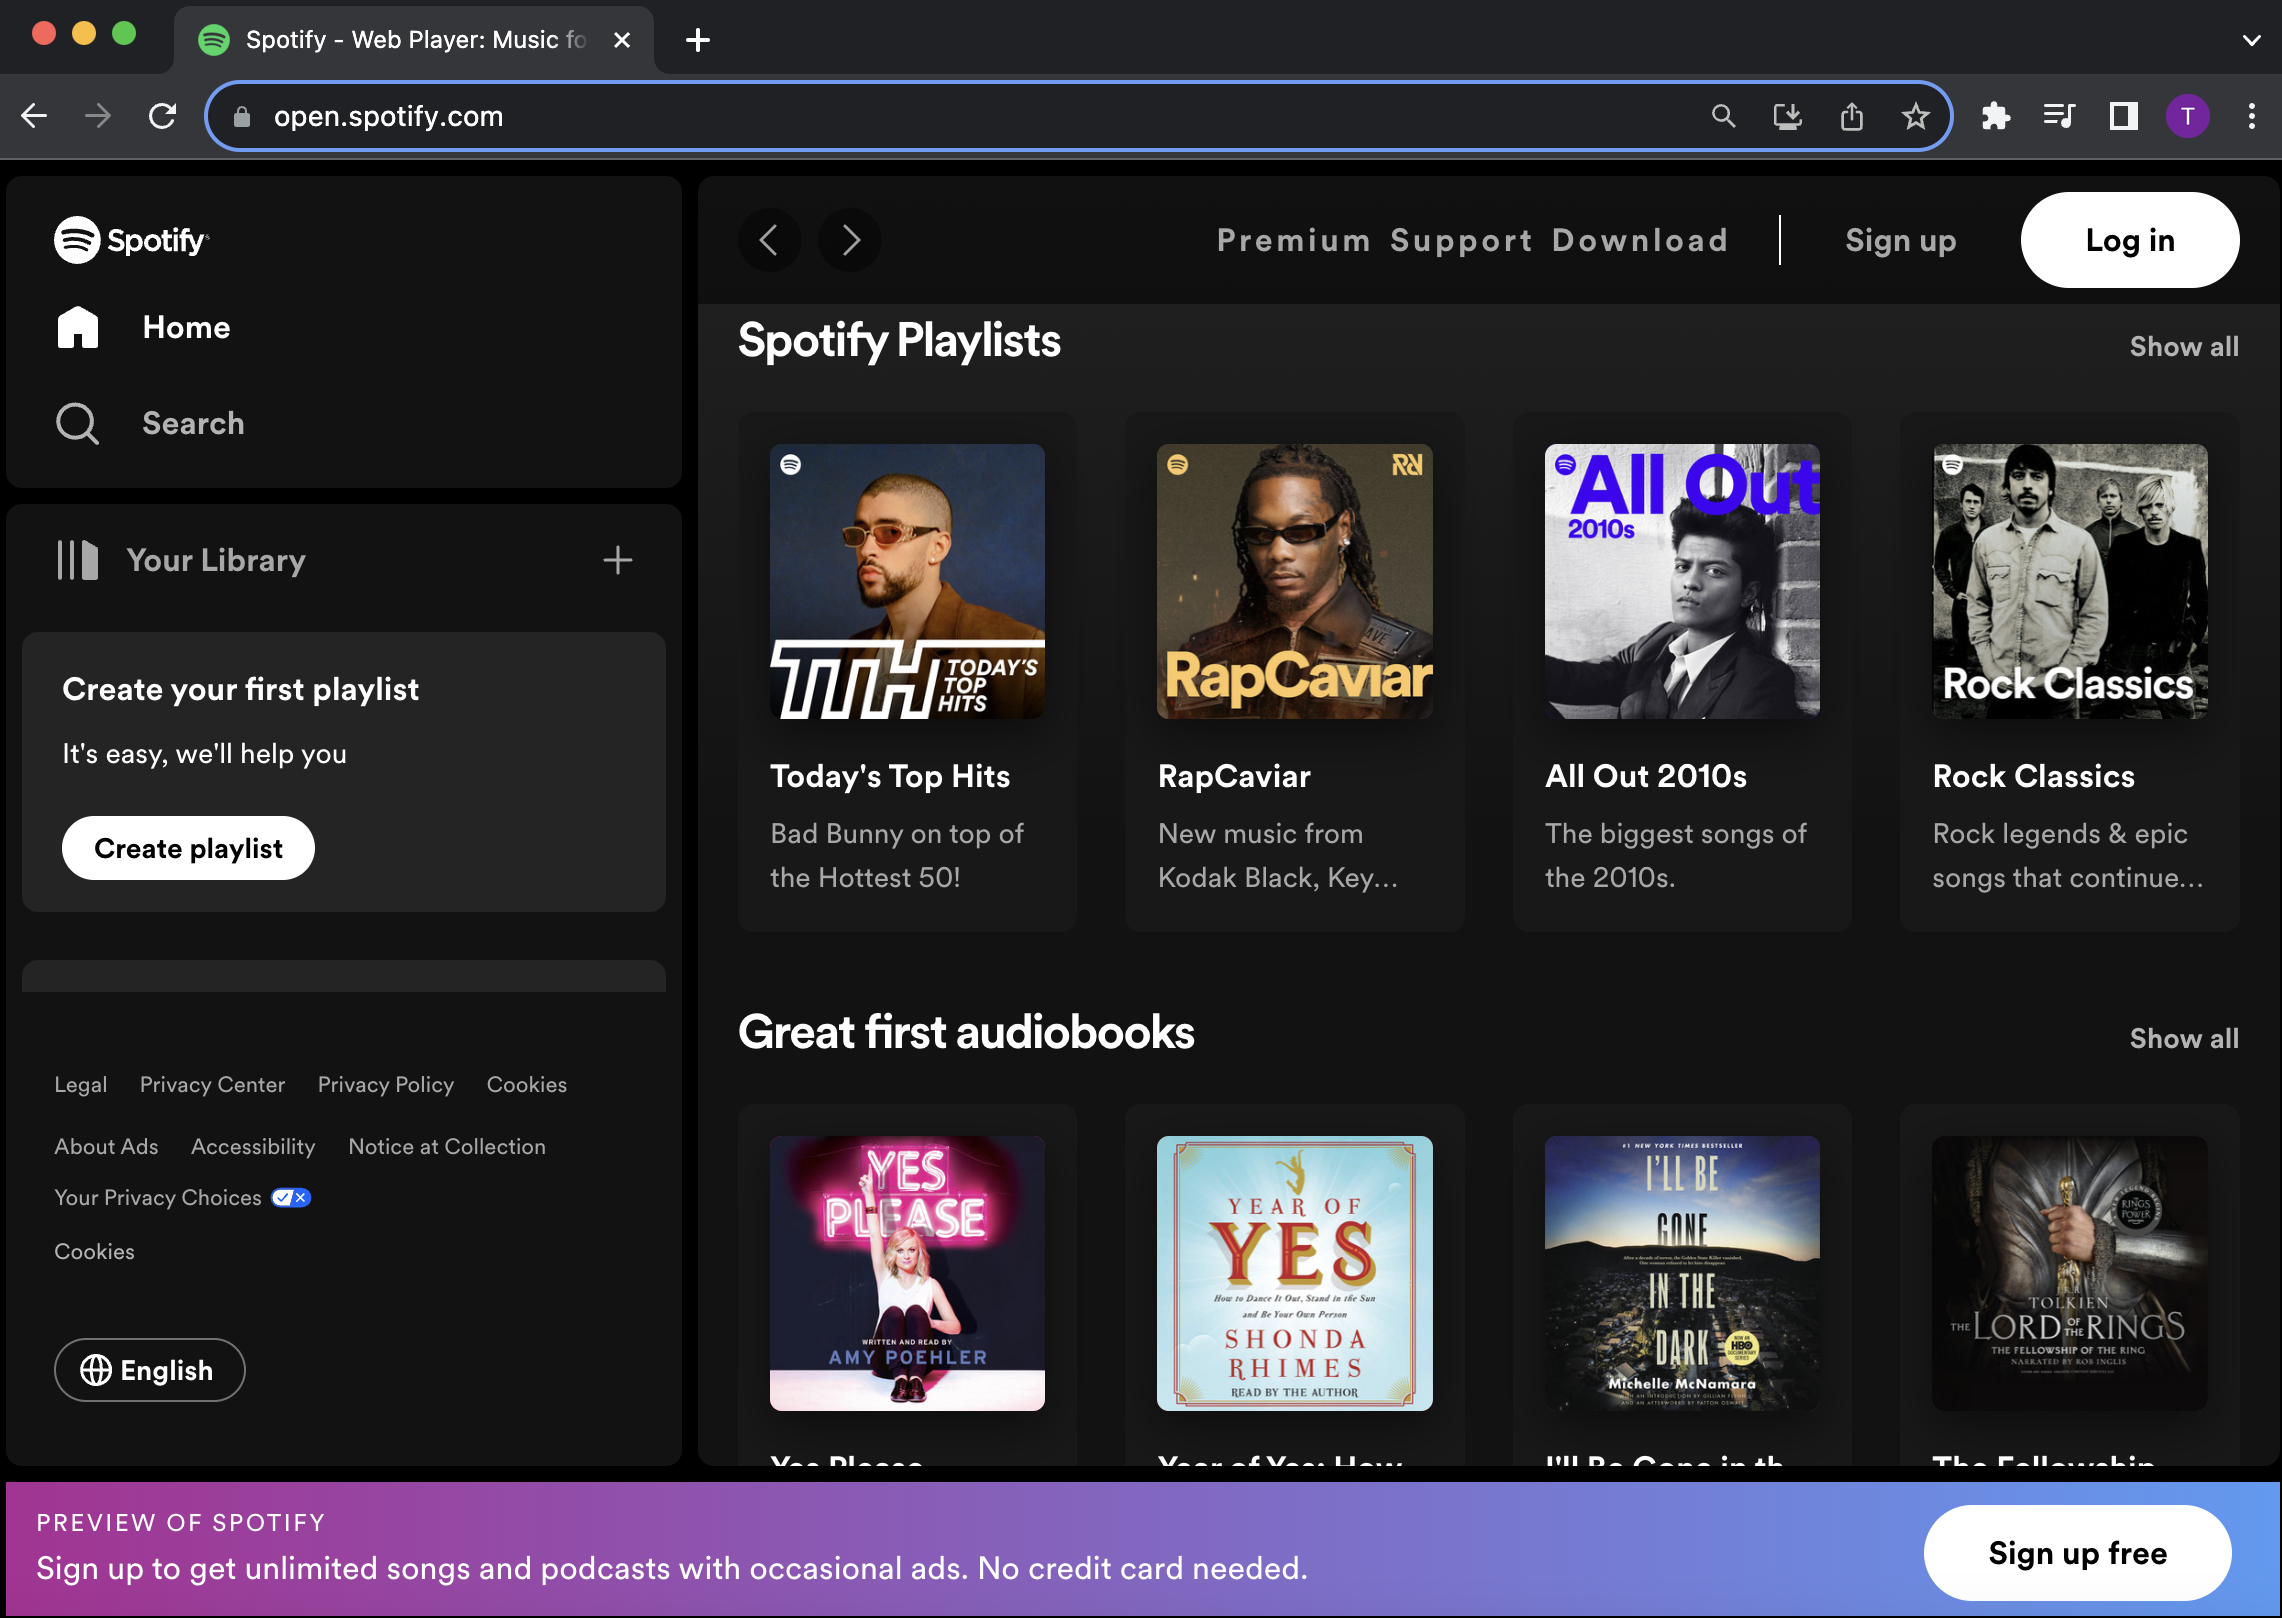The width and height of the screenshot is (2282, 1618).
Task: Toggle Chrome side panel button
Action: (2123, 117)
